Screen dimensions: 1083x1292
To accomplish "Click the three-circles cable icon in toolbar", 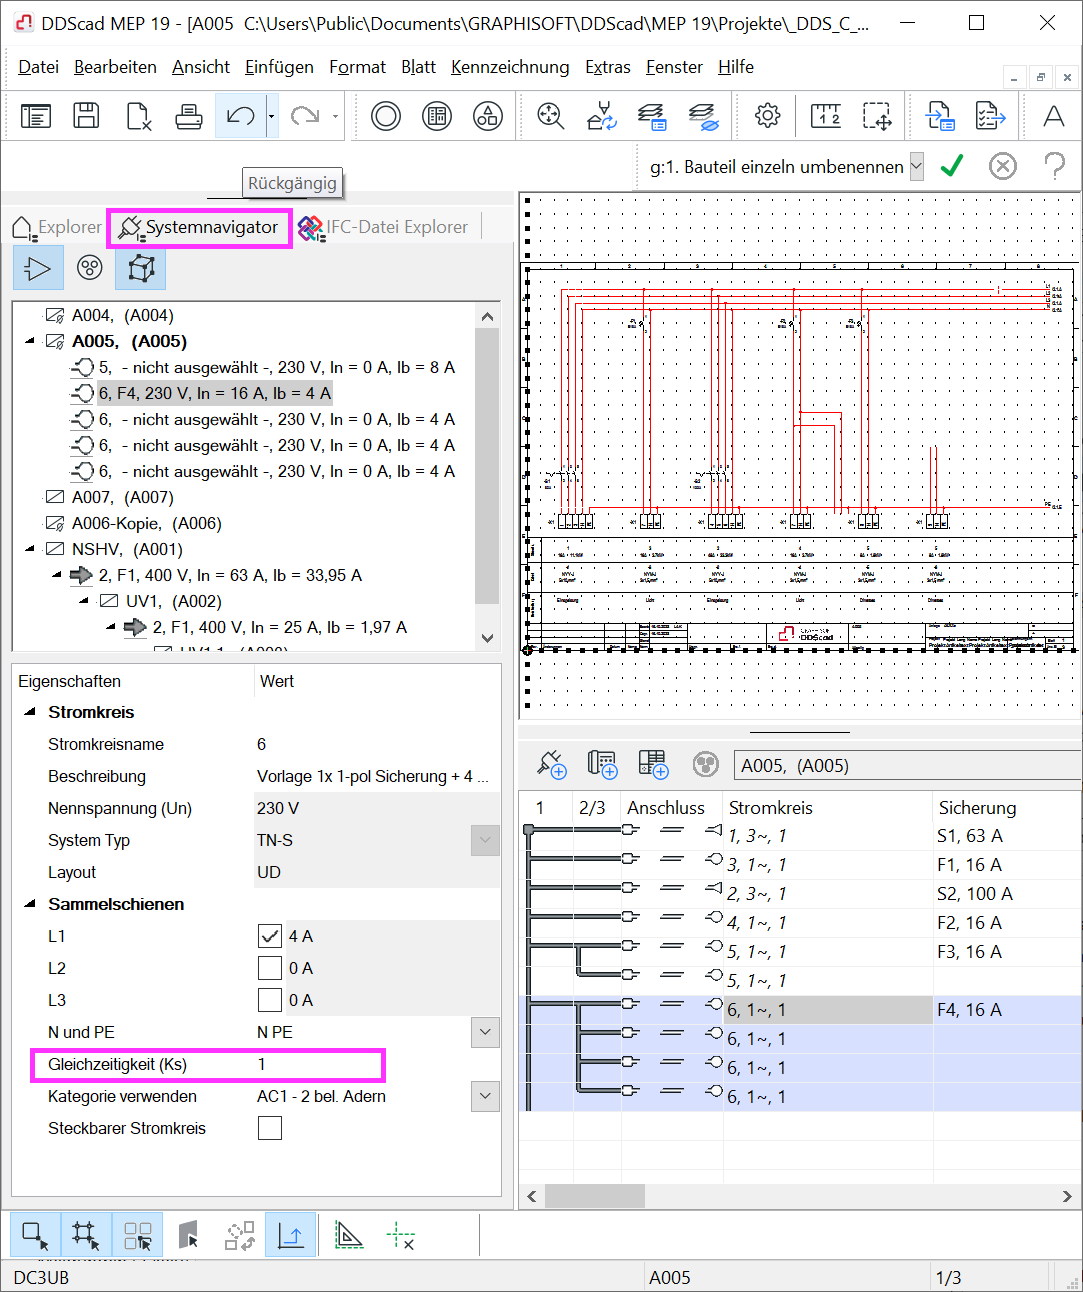I will point(487,116).
